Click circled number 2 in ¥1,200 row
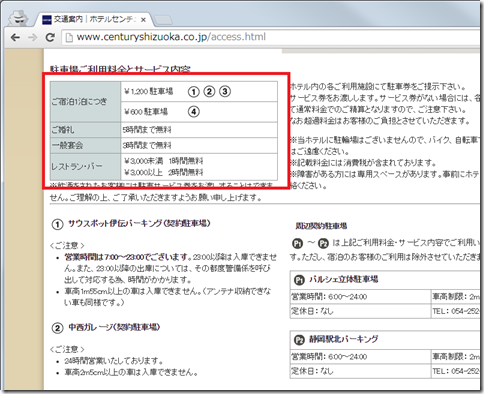The height and width of the screenshot is (394, 484). click(209, 91)
